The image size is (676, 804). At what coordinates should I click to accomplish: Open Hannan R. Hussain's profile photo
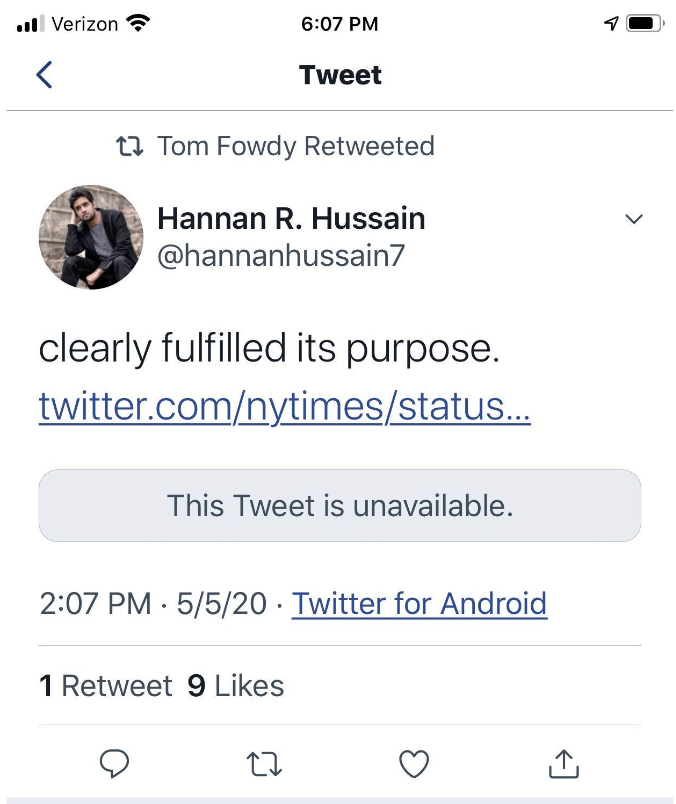tap(91, 236)
